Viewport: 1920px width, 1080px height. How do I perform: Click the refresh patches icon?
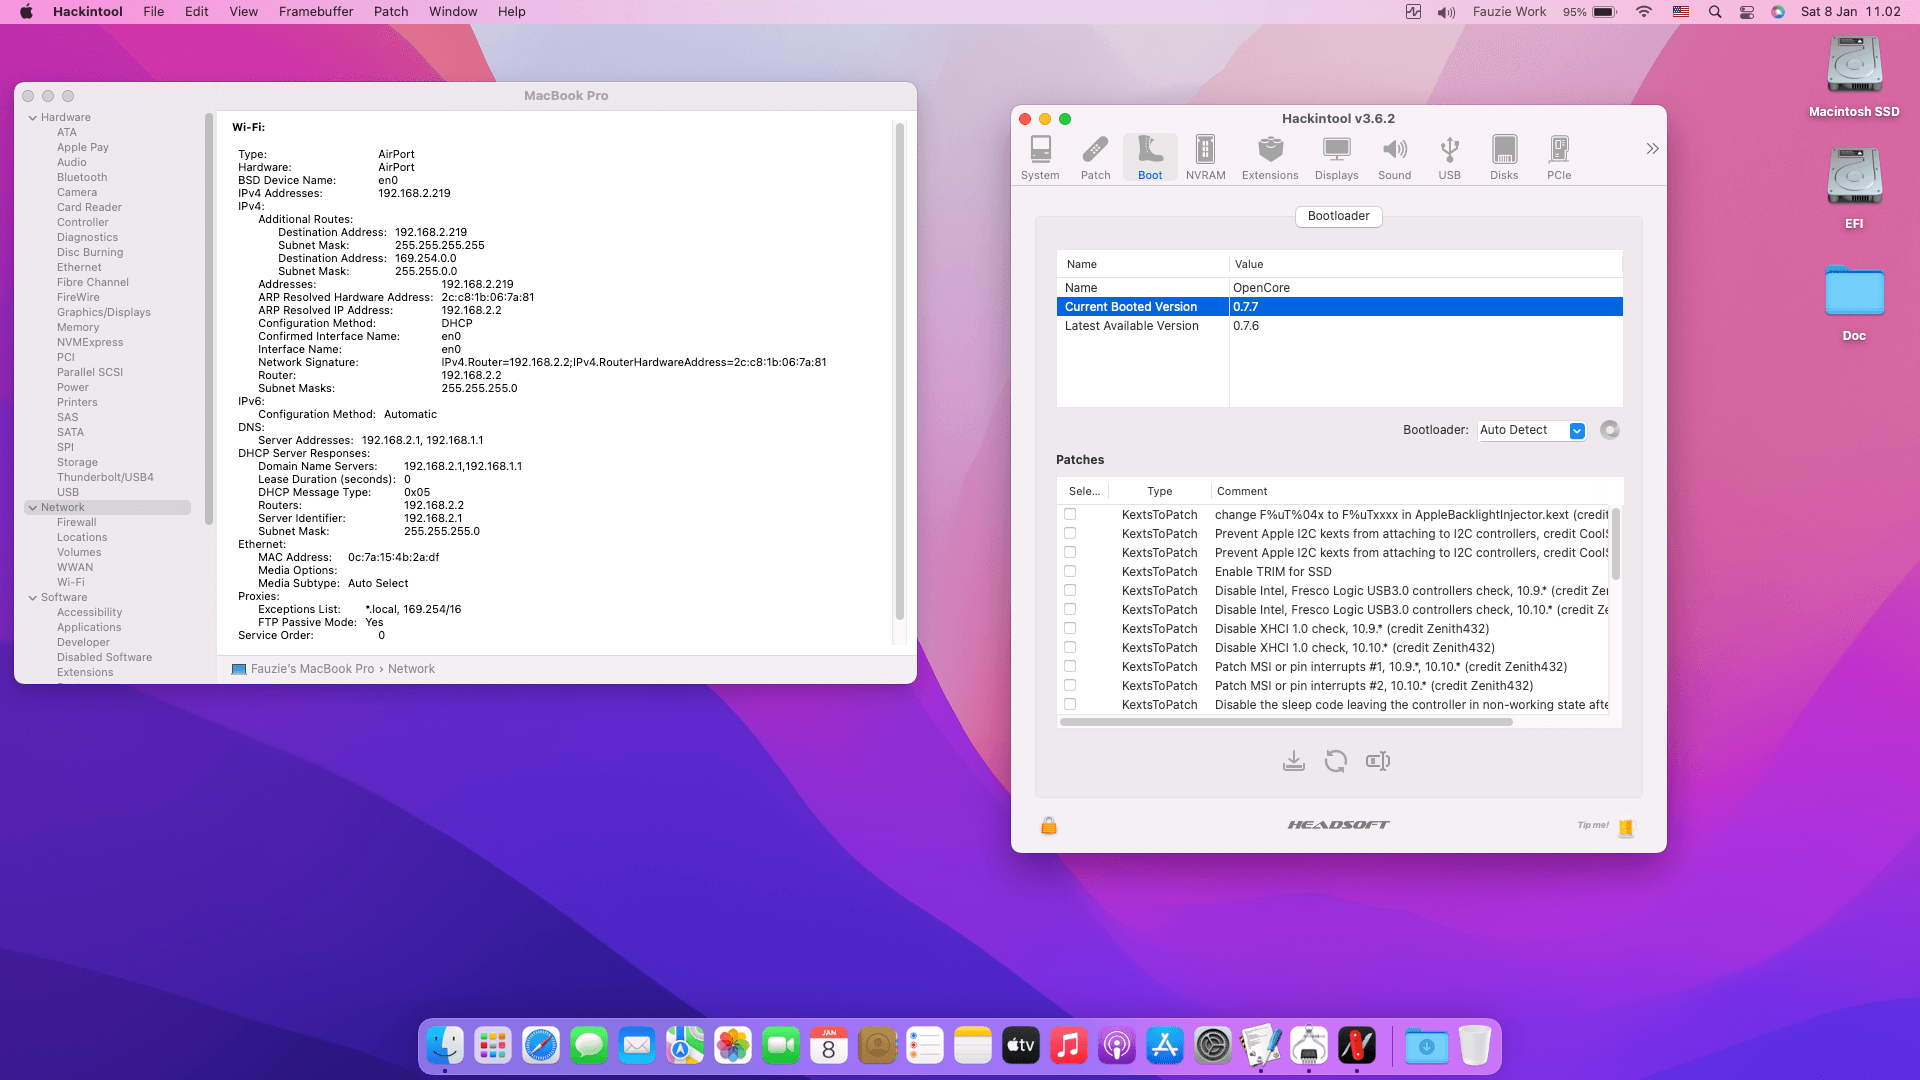pyautogui.click(x=1336, y=761)
